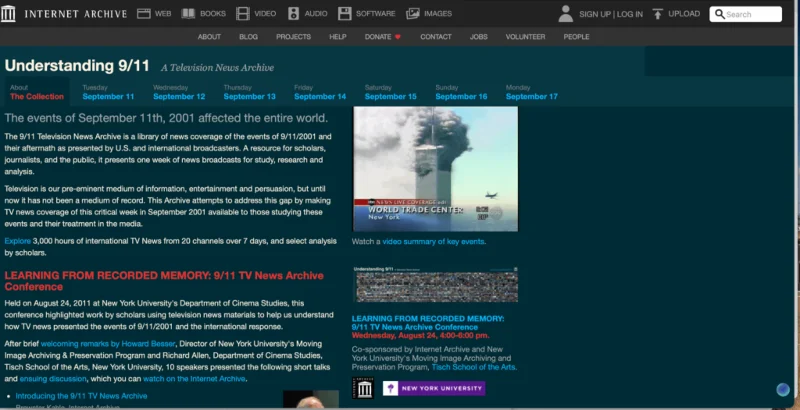Open the Blog menu item
The image size is (800, 410).
point(248,37)
